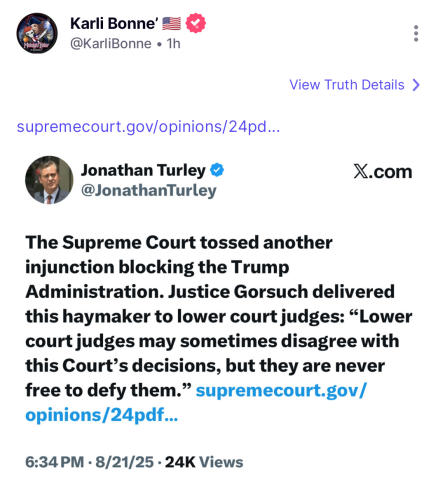Click Jonathan Turley's blue verified checkmark
445x500 pixels.
[x=217, y=170]
